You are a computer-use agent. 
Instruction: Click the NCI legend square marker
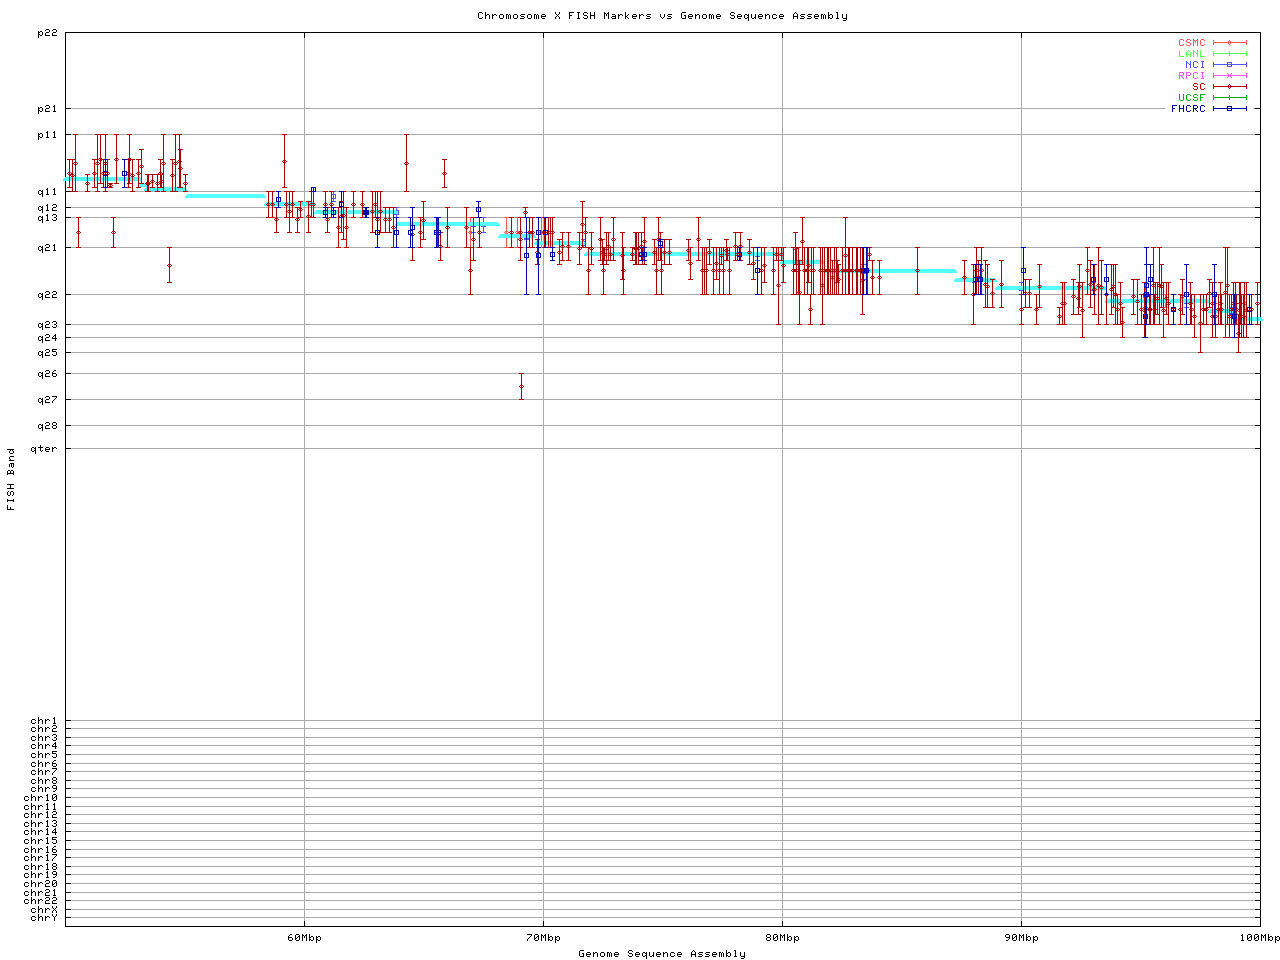[1229, 65]
